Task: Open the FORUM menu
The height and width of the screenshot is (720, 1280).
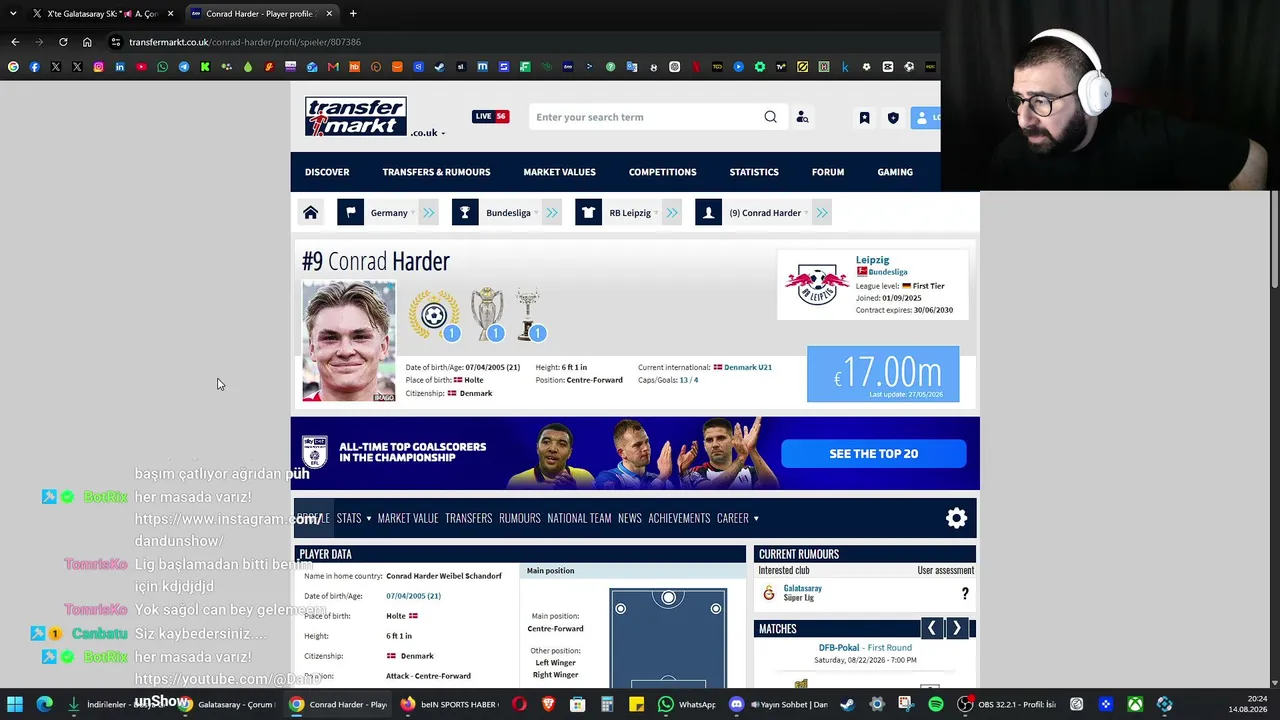Action: tap(828, 172)
